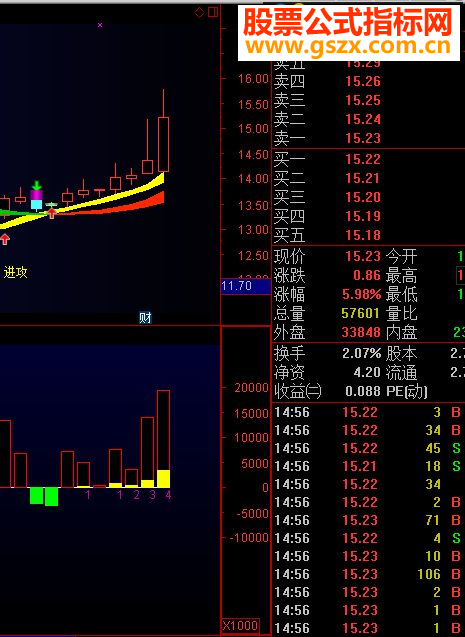Click the 16.00 price axis label
The height and width of the screenshot is (637, 465).
click(253, 79)
